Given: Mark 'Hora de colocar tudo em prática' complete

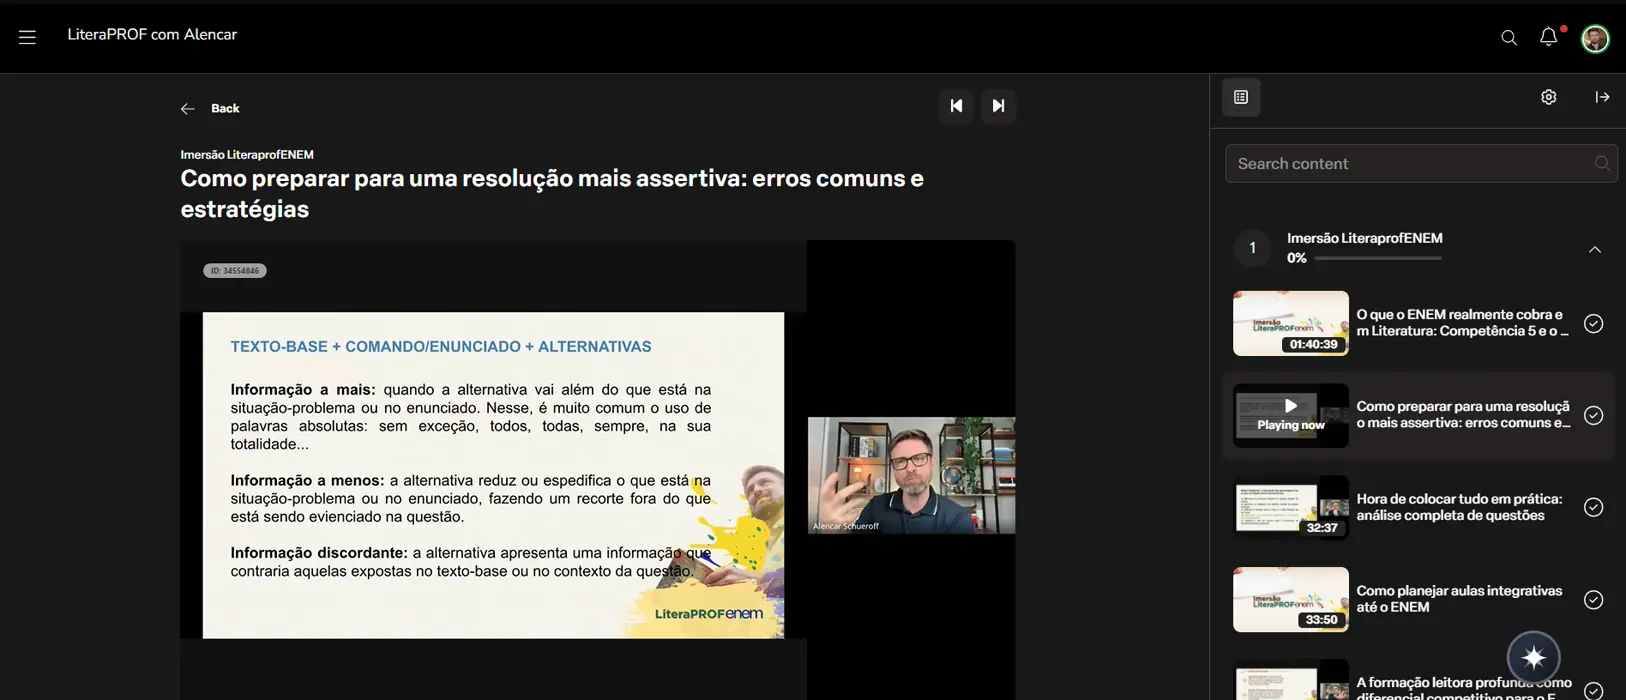Looking at the screenshot, I should (1594, 507).
